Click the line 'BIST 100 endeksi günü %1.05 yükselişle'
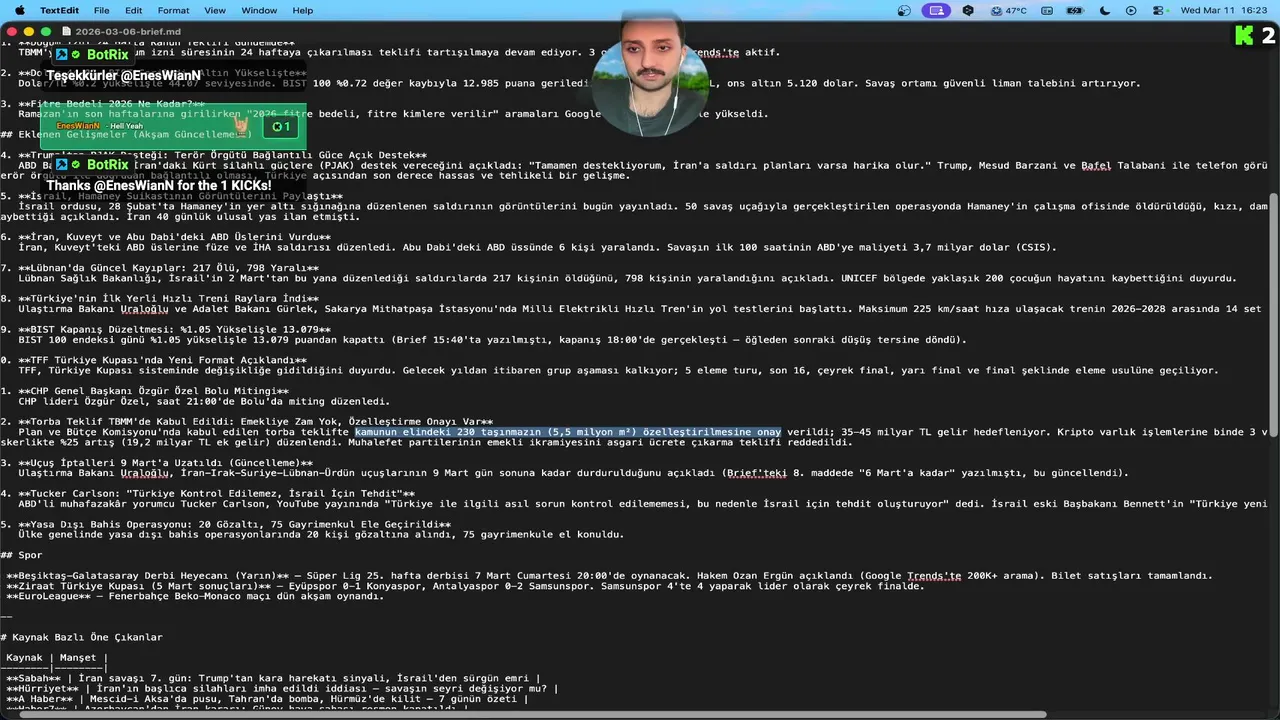The width and height of the screenshot is (1280, 720). click(492, 340)
